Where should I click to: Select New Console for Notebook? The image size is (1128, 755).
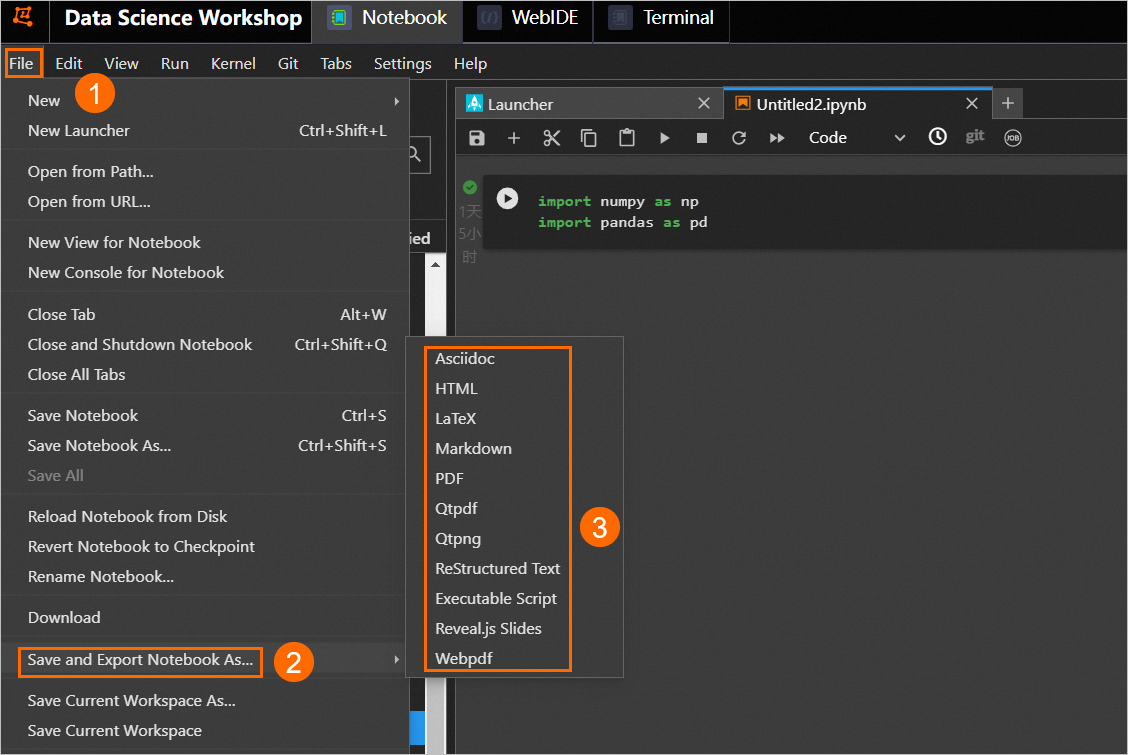(205, 273)
